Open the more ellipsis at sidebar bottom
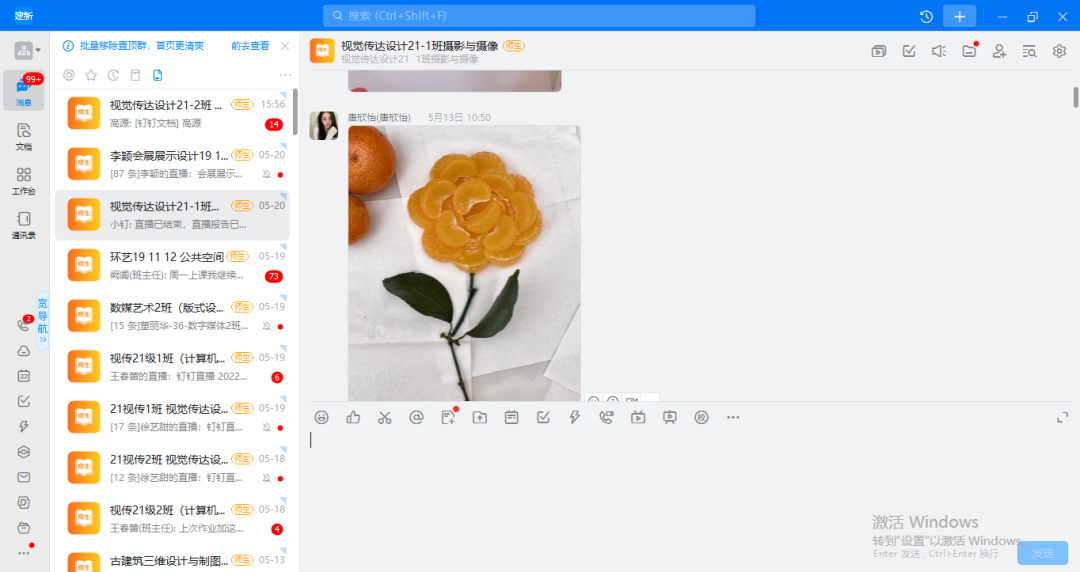The height and width of the screenshot is (572, 1080). click(24, 553)
